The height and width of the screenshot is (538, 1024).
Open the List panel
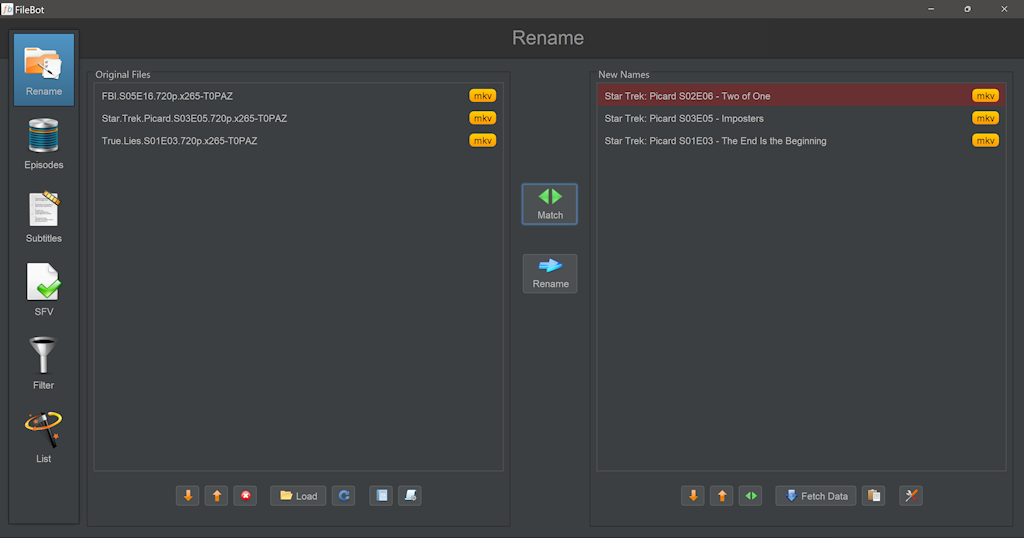tap(44, 437)
